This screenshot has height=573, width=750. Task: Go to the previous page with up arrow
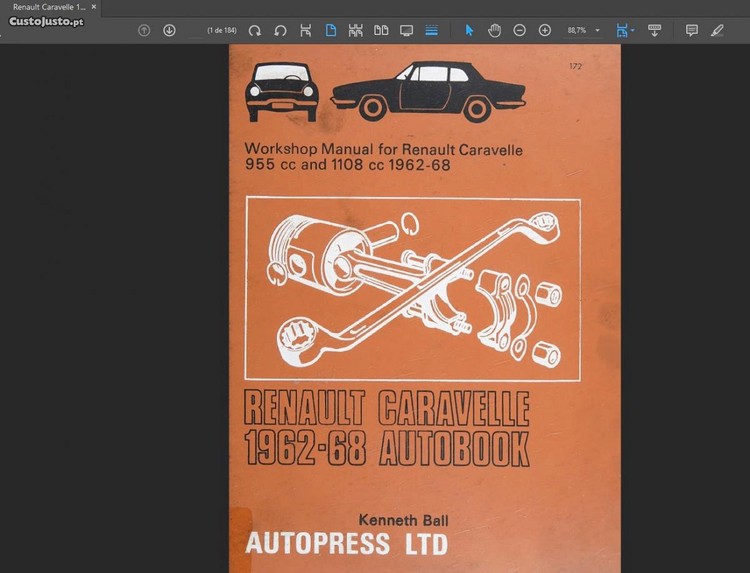(x=144, y=30)
